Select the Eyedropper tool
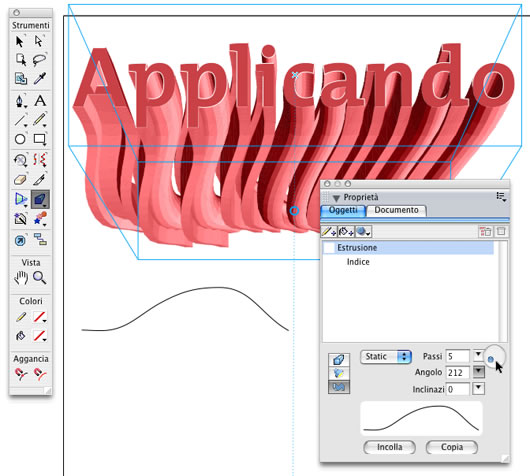 point(40,78)
